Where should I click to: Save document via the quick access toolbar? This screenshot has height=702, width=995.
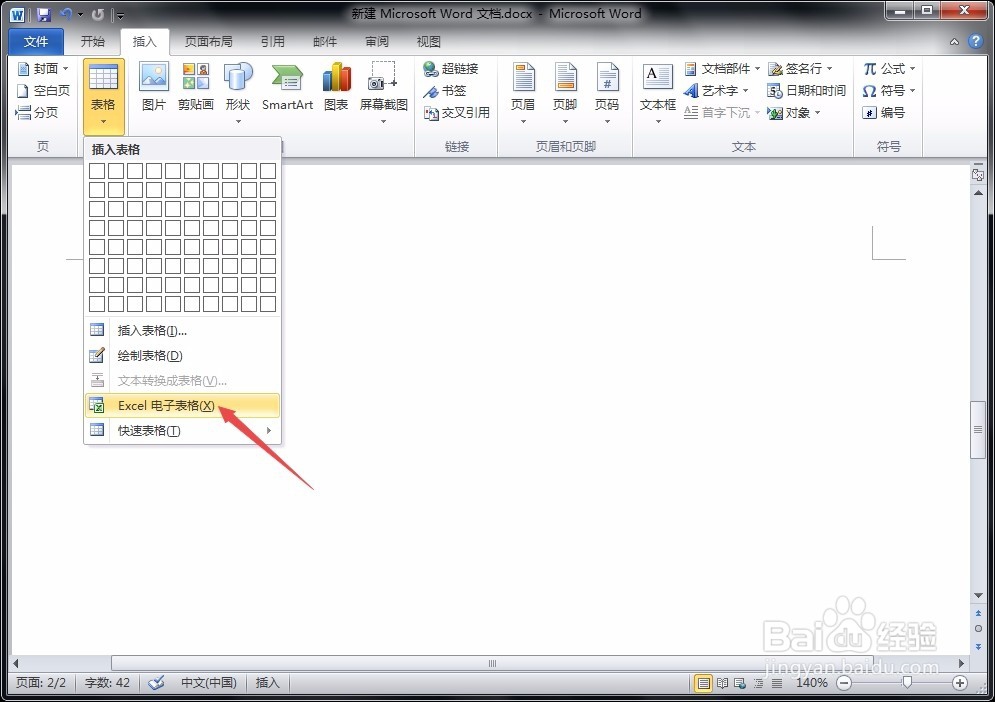44,14
